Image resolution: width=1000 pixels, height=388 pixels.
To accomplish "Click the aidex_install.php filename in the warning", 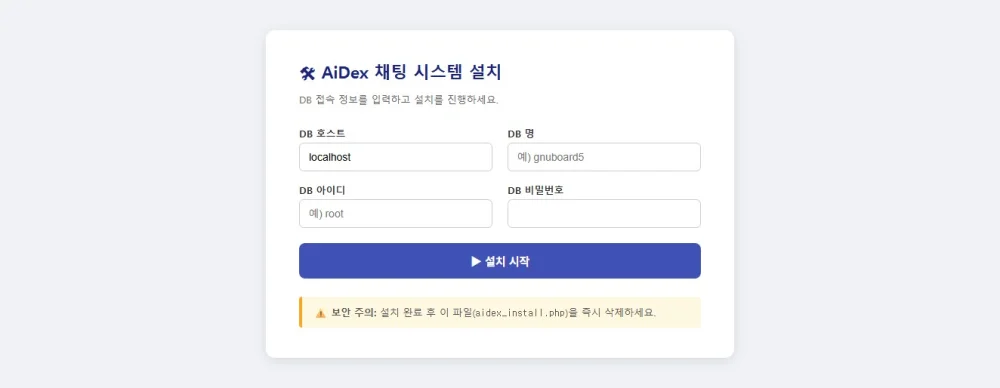I will [x=521, y=313].
